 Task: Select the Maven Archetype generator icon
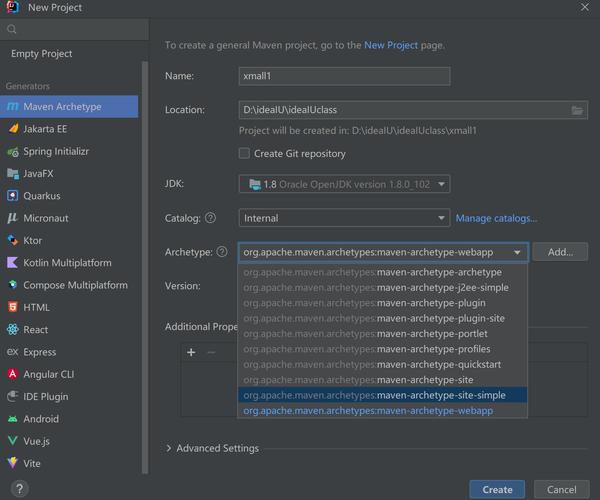[x=13, y=106]
